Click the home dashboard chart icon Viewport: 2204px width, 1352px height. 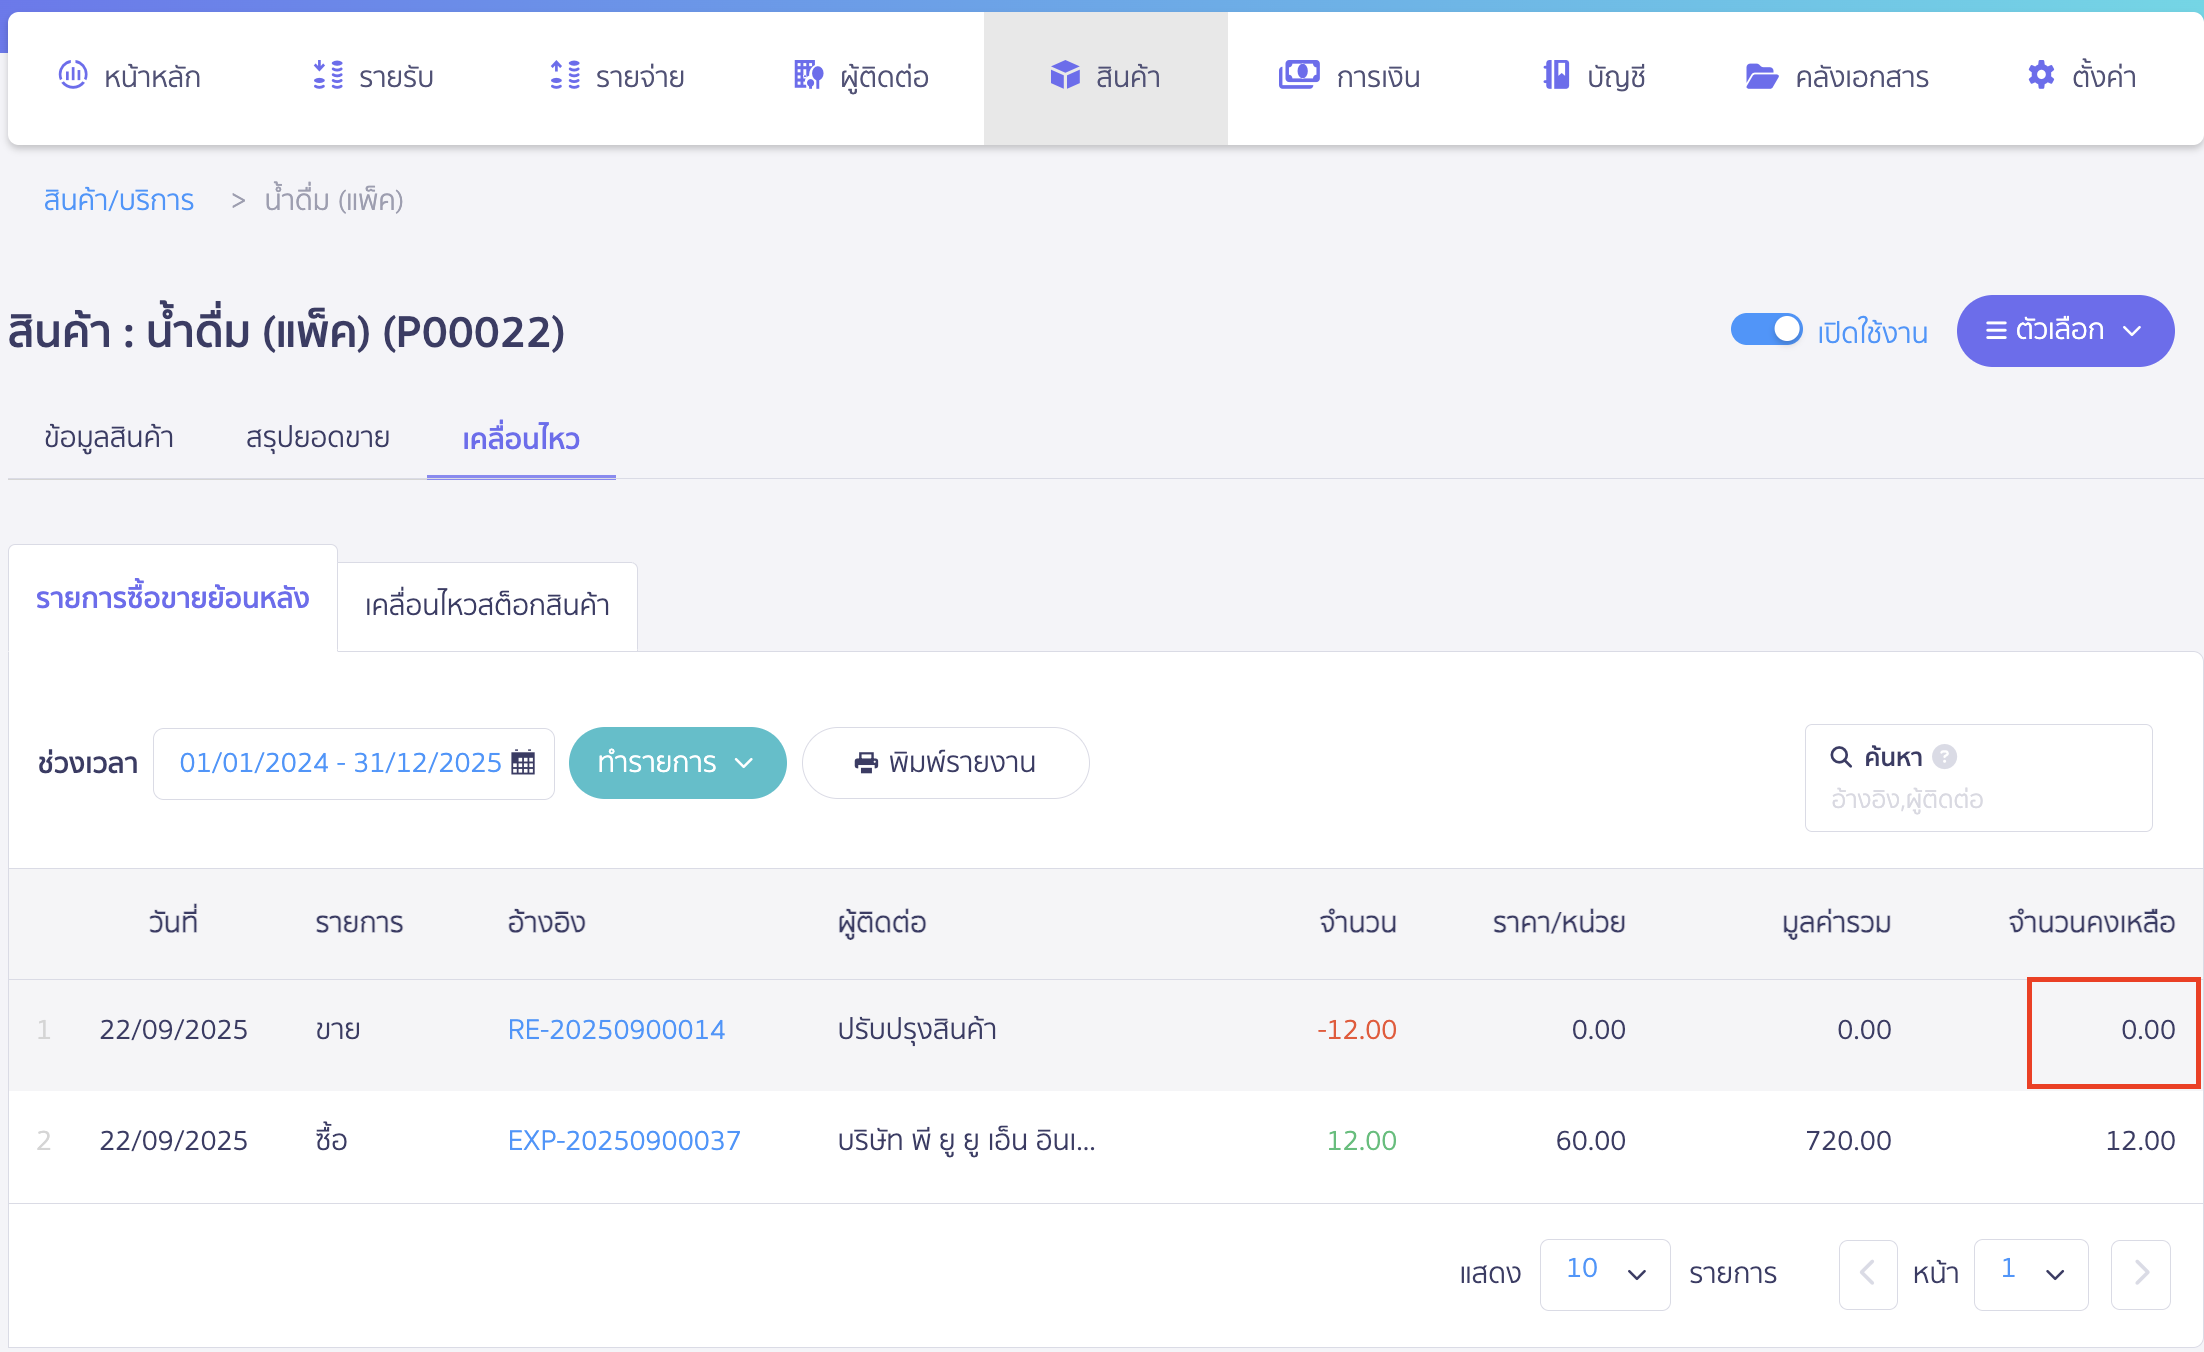tap(73, 75)
